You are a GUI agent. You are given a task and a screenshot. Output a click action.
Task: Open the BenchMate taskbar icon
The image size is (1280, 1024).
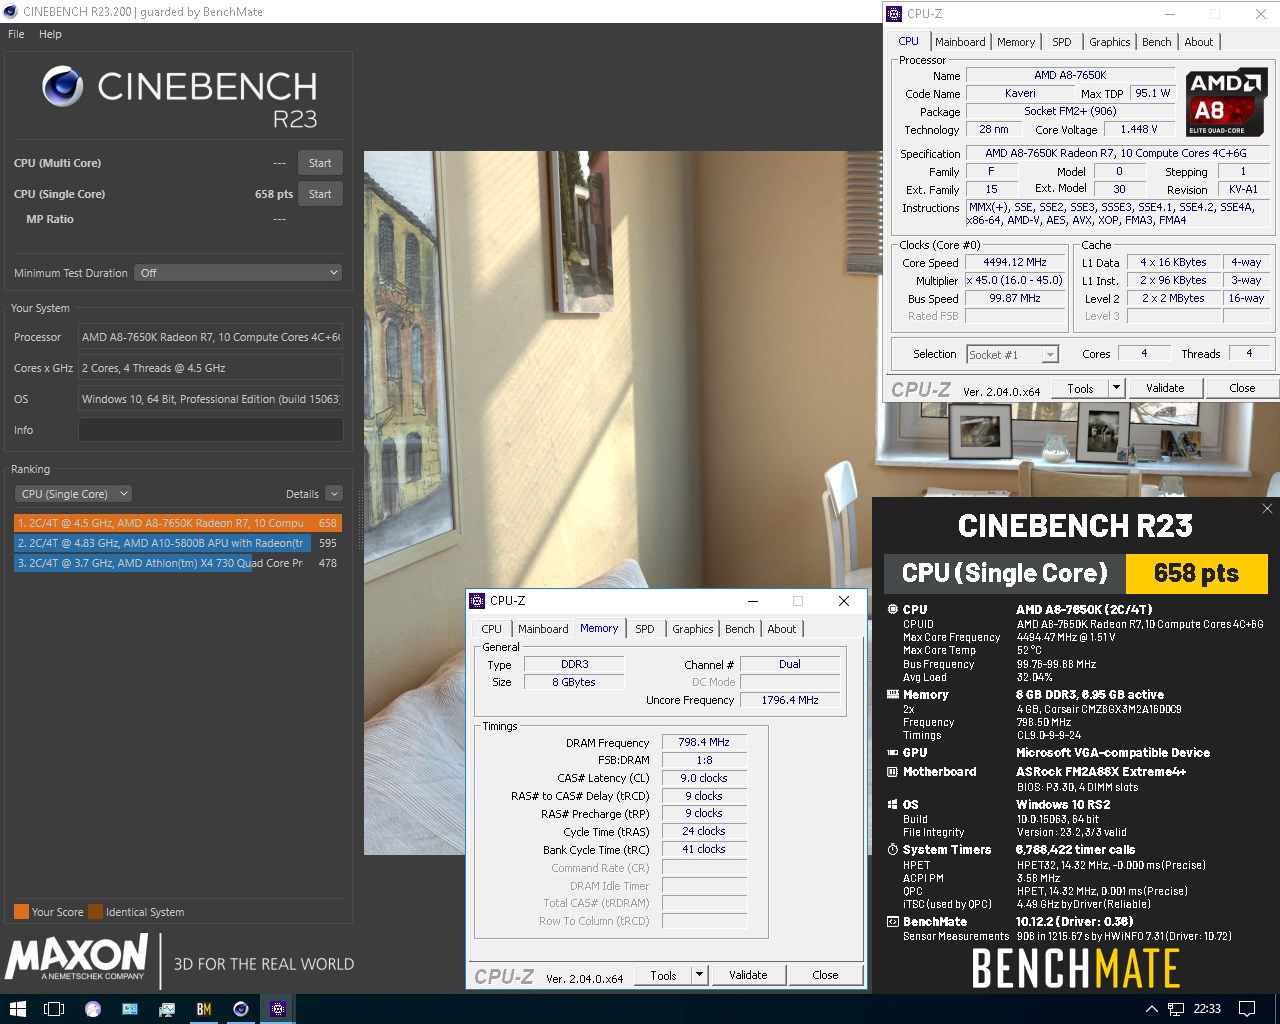click(x=204, y=1009)
